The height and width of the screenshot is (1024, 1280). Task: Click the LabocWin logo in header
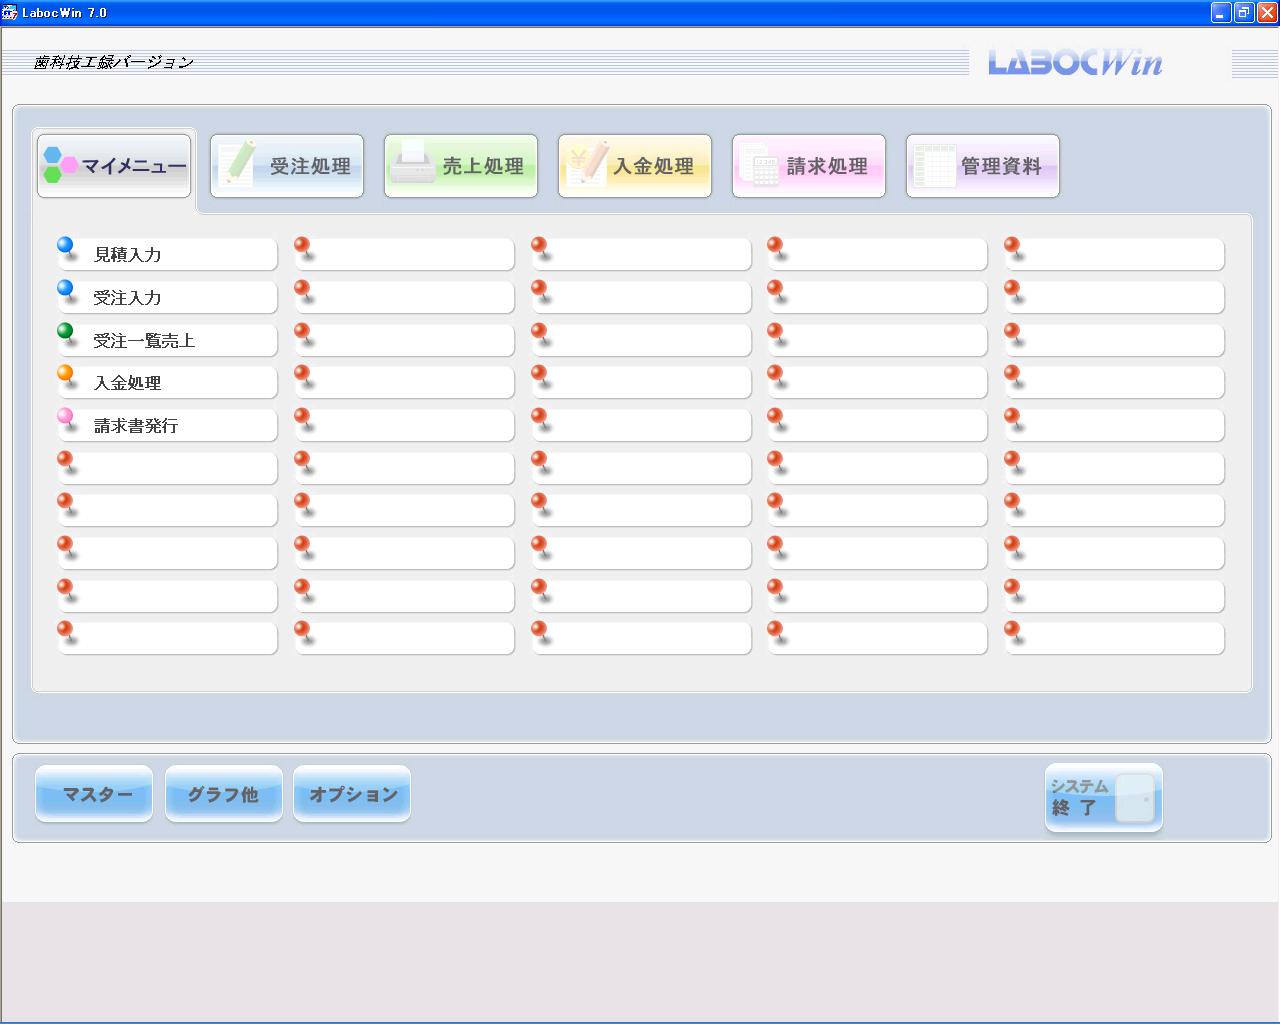pos(1075,63)
